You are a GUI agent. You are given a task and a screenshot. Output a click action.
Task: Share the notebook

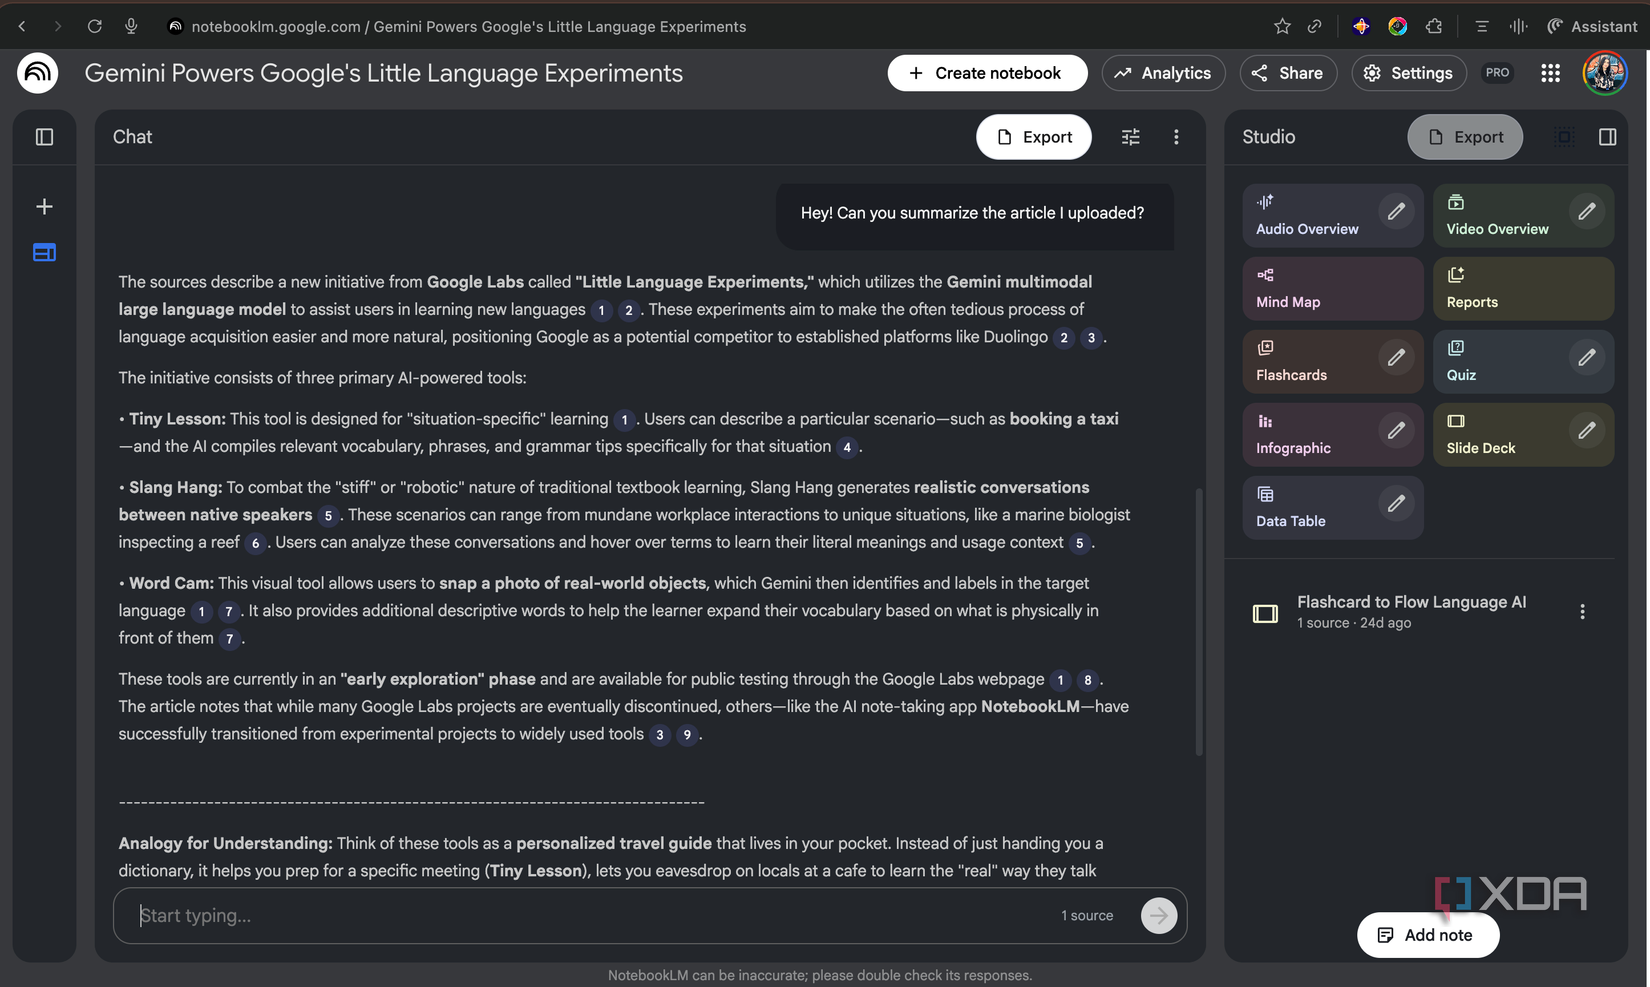pyautogui.click(x=1288, y=73)
